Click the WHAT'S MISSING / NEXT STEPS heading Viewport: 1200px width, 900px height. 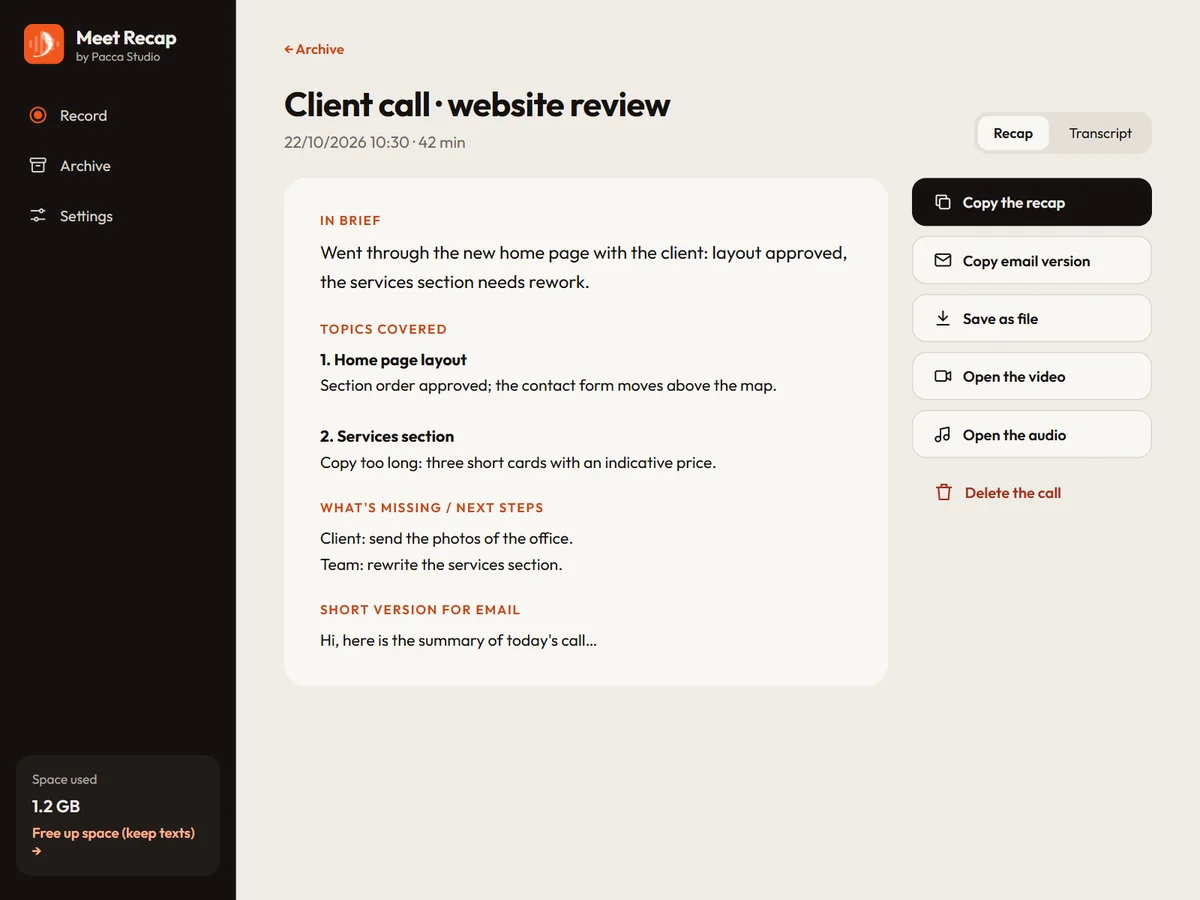click(x=432, y=507)
